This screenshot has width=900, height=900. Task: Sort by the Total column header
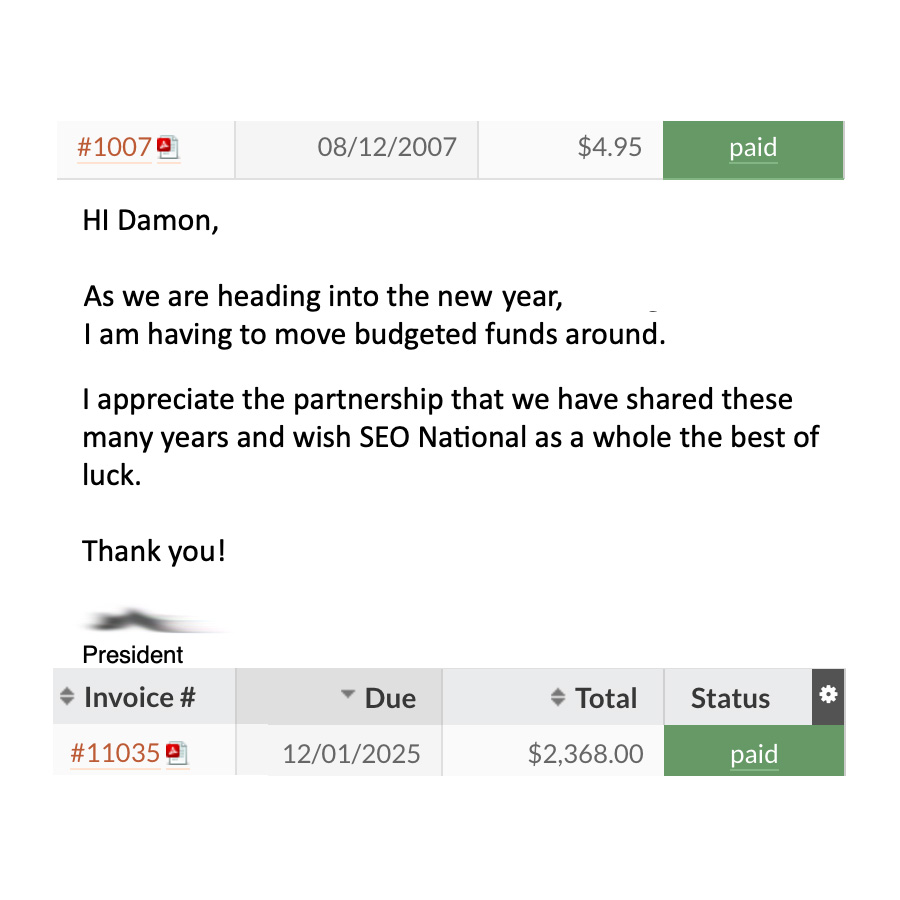pyautogui.click(x=607, y=698)
